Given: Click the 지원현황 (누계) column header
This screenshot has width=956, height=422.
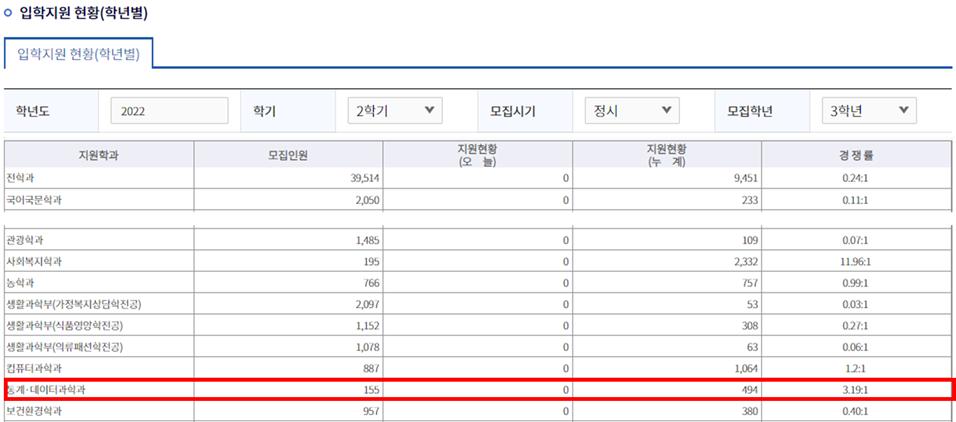Looking at the screenshot, I should pos(667,155).
